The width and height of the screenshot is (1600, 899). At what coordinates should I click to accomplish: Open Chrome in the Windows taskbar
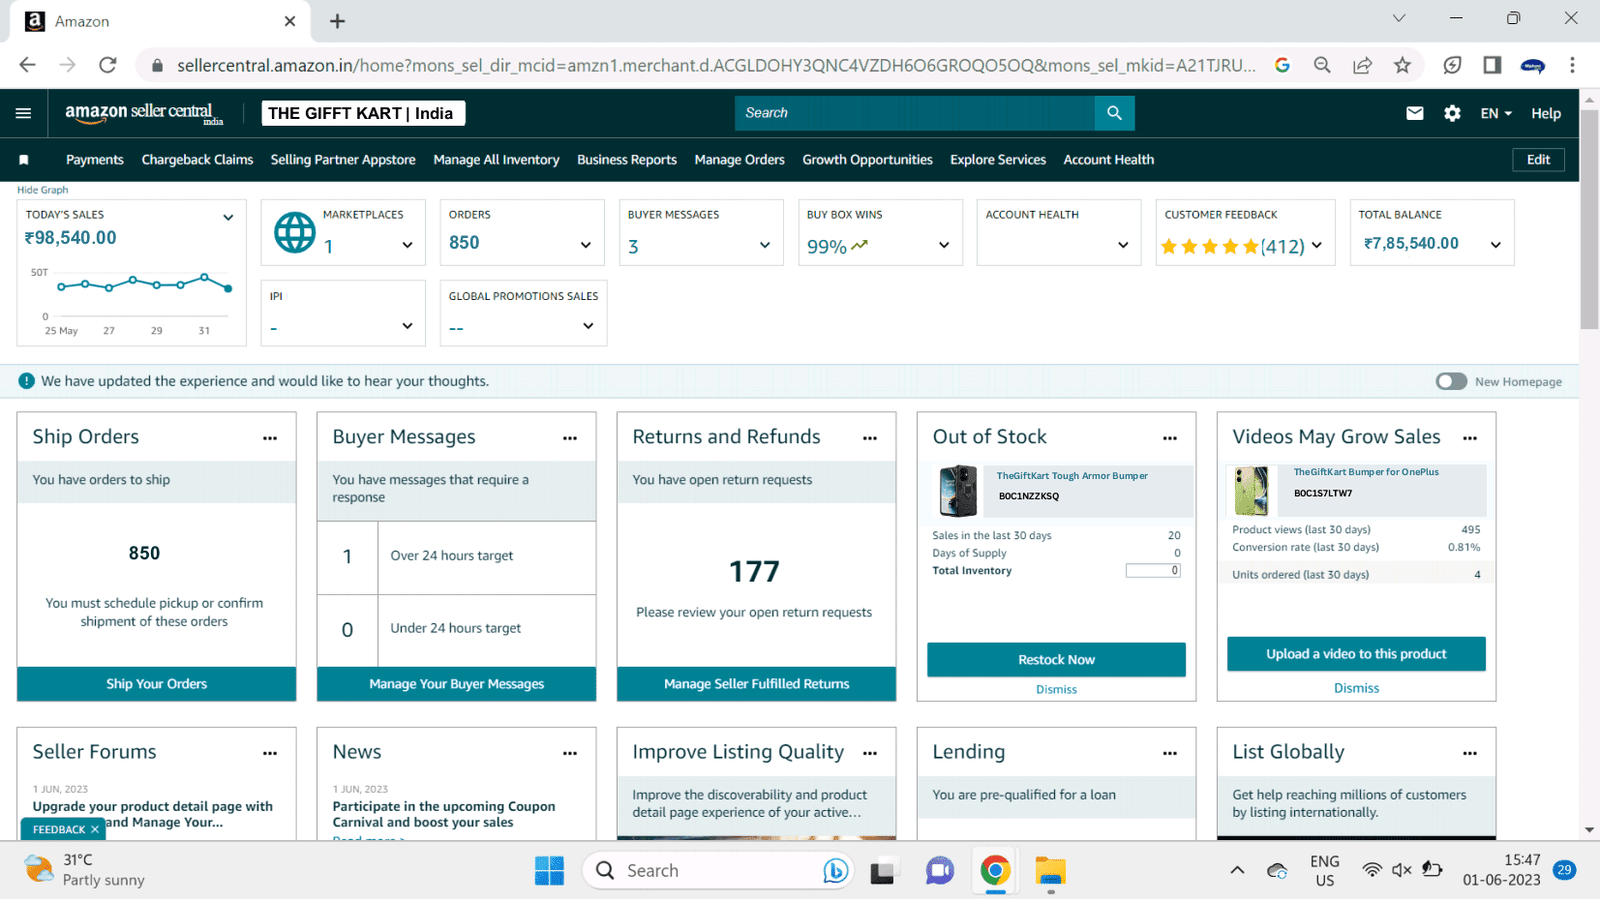click(x=995, y=871)
